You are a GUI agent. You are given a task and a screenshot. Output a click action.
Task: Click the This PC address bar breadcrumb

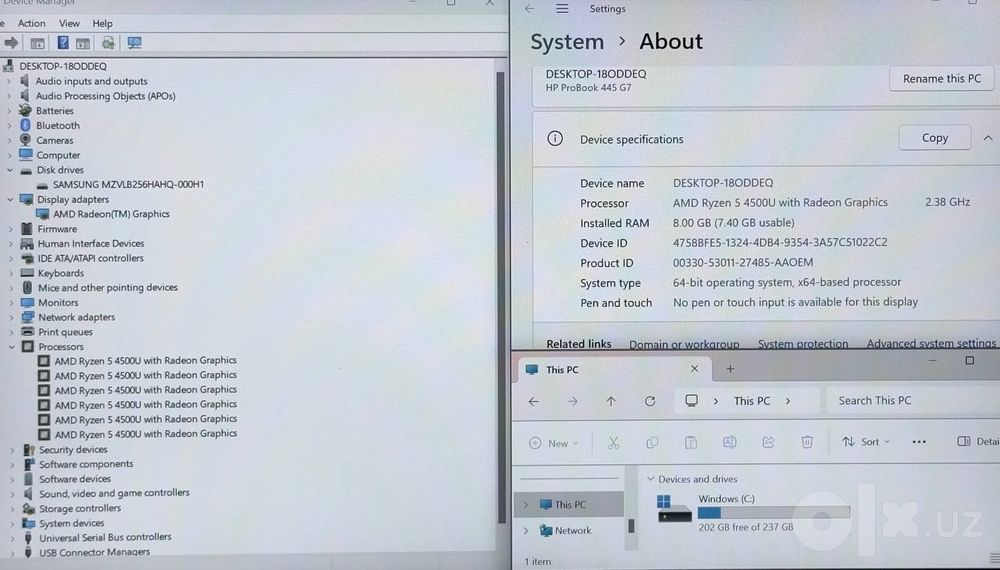click(x=751, y=401)
